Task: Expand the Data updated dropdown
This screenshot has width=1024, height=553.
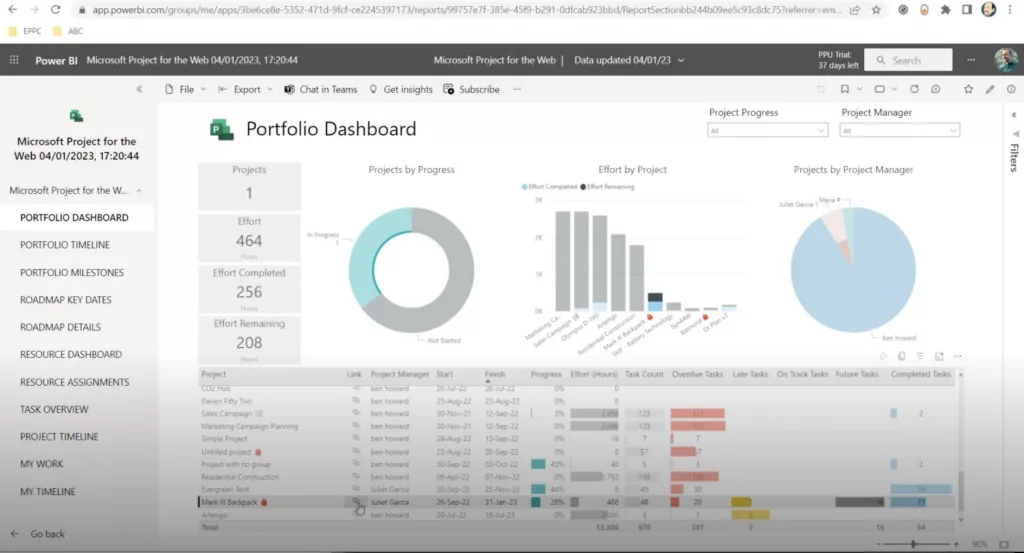Action: click(681, 60)
